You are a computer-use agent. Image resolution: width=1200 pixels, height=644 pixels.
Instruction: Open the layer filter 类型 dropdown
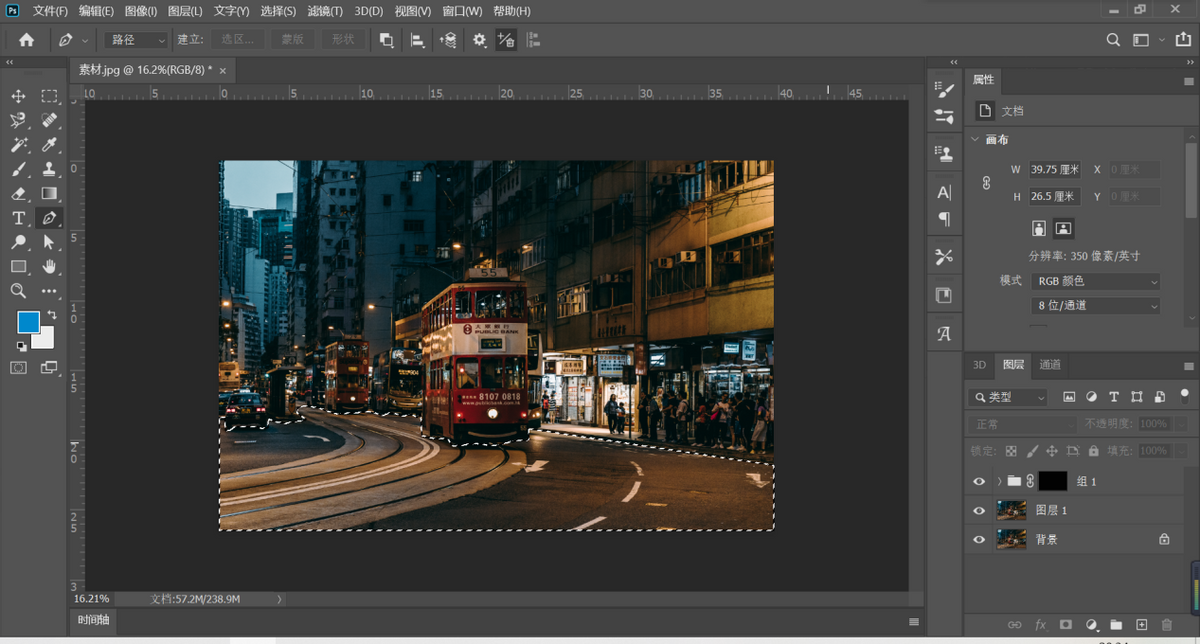point(1008,397)
